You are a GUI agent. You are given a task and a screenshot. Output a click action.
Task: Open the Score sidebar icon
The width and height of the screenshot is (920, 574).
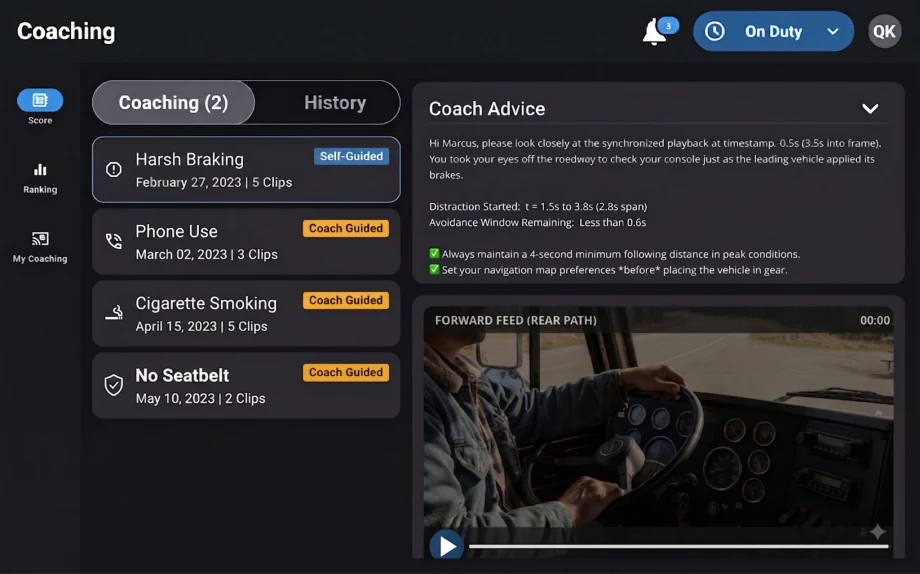(x=40, y=100)
